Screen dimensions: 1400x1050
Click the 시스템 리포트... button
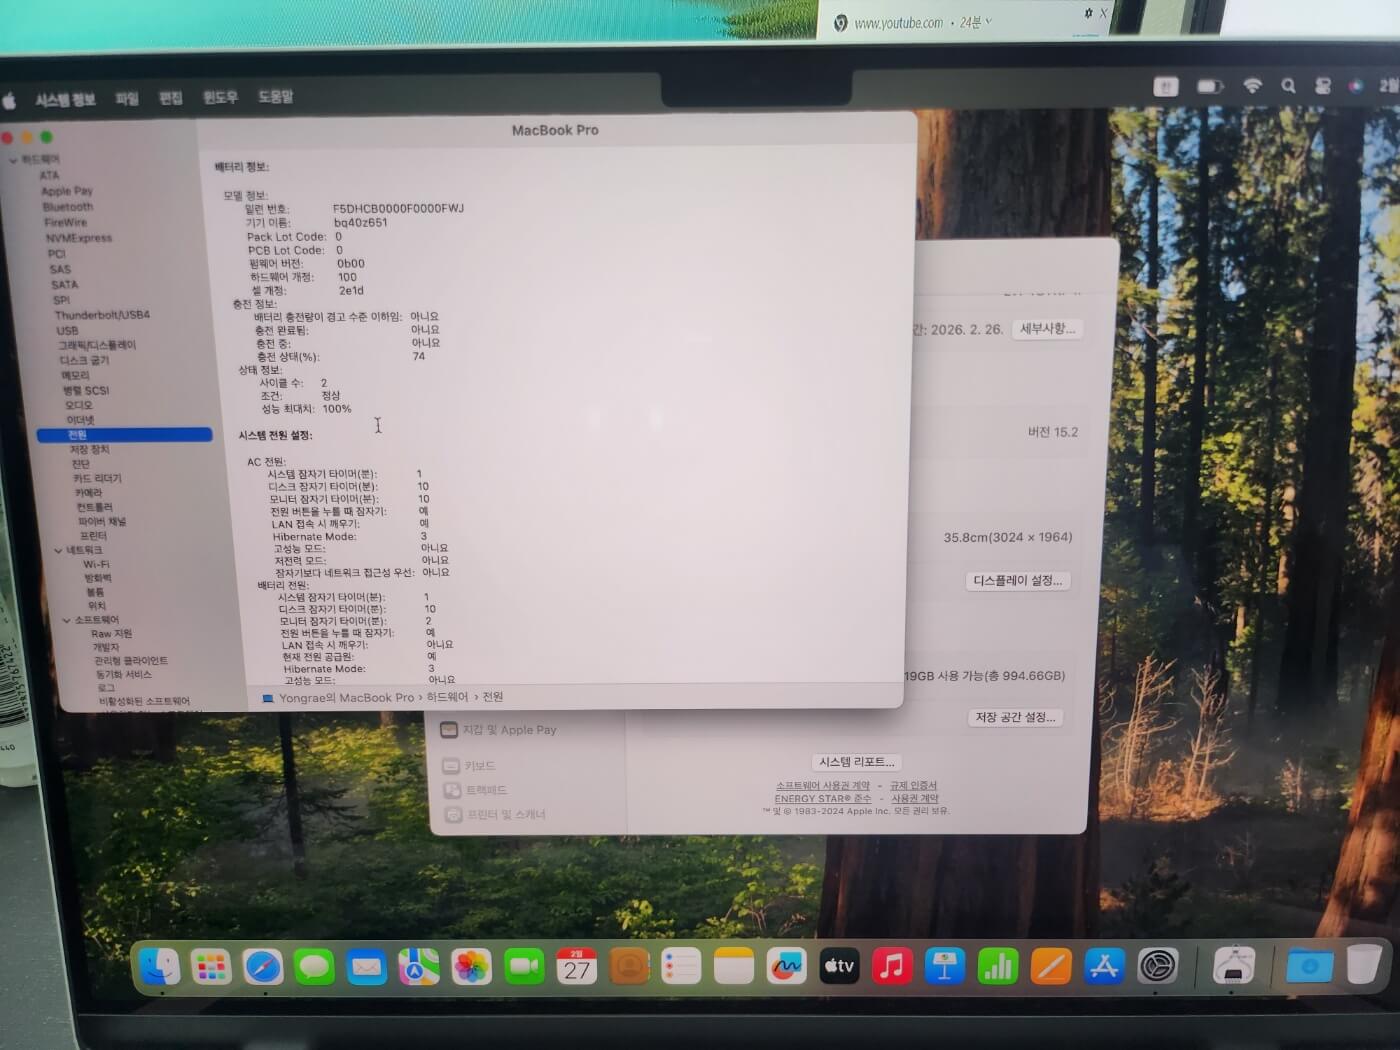(857, 762)
